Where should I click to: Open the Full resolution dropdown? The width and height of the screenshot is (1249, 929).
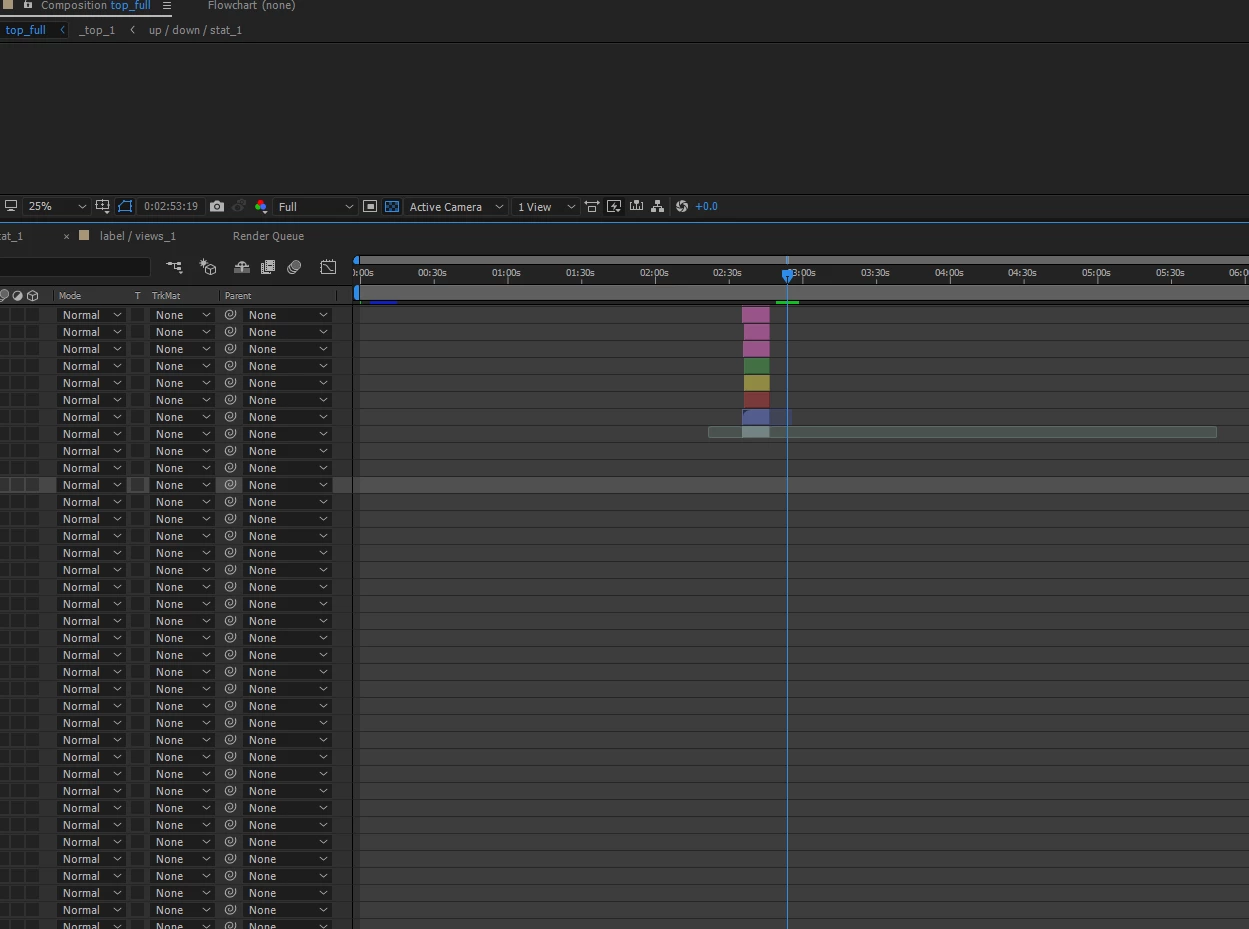pyautogui.click(x=315, y=206)
